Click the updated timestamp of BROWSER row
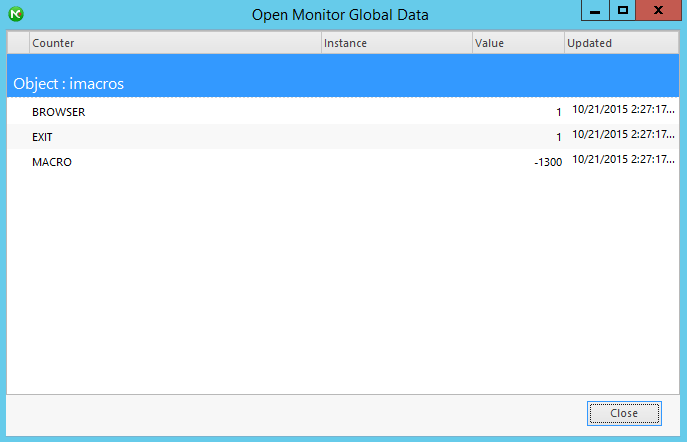This screenshot has height=442, width=687. [x=623, y=109]
